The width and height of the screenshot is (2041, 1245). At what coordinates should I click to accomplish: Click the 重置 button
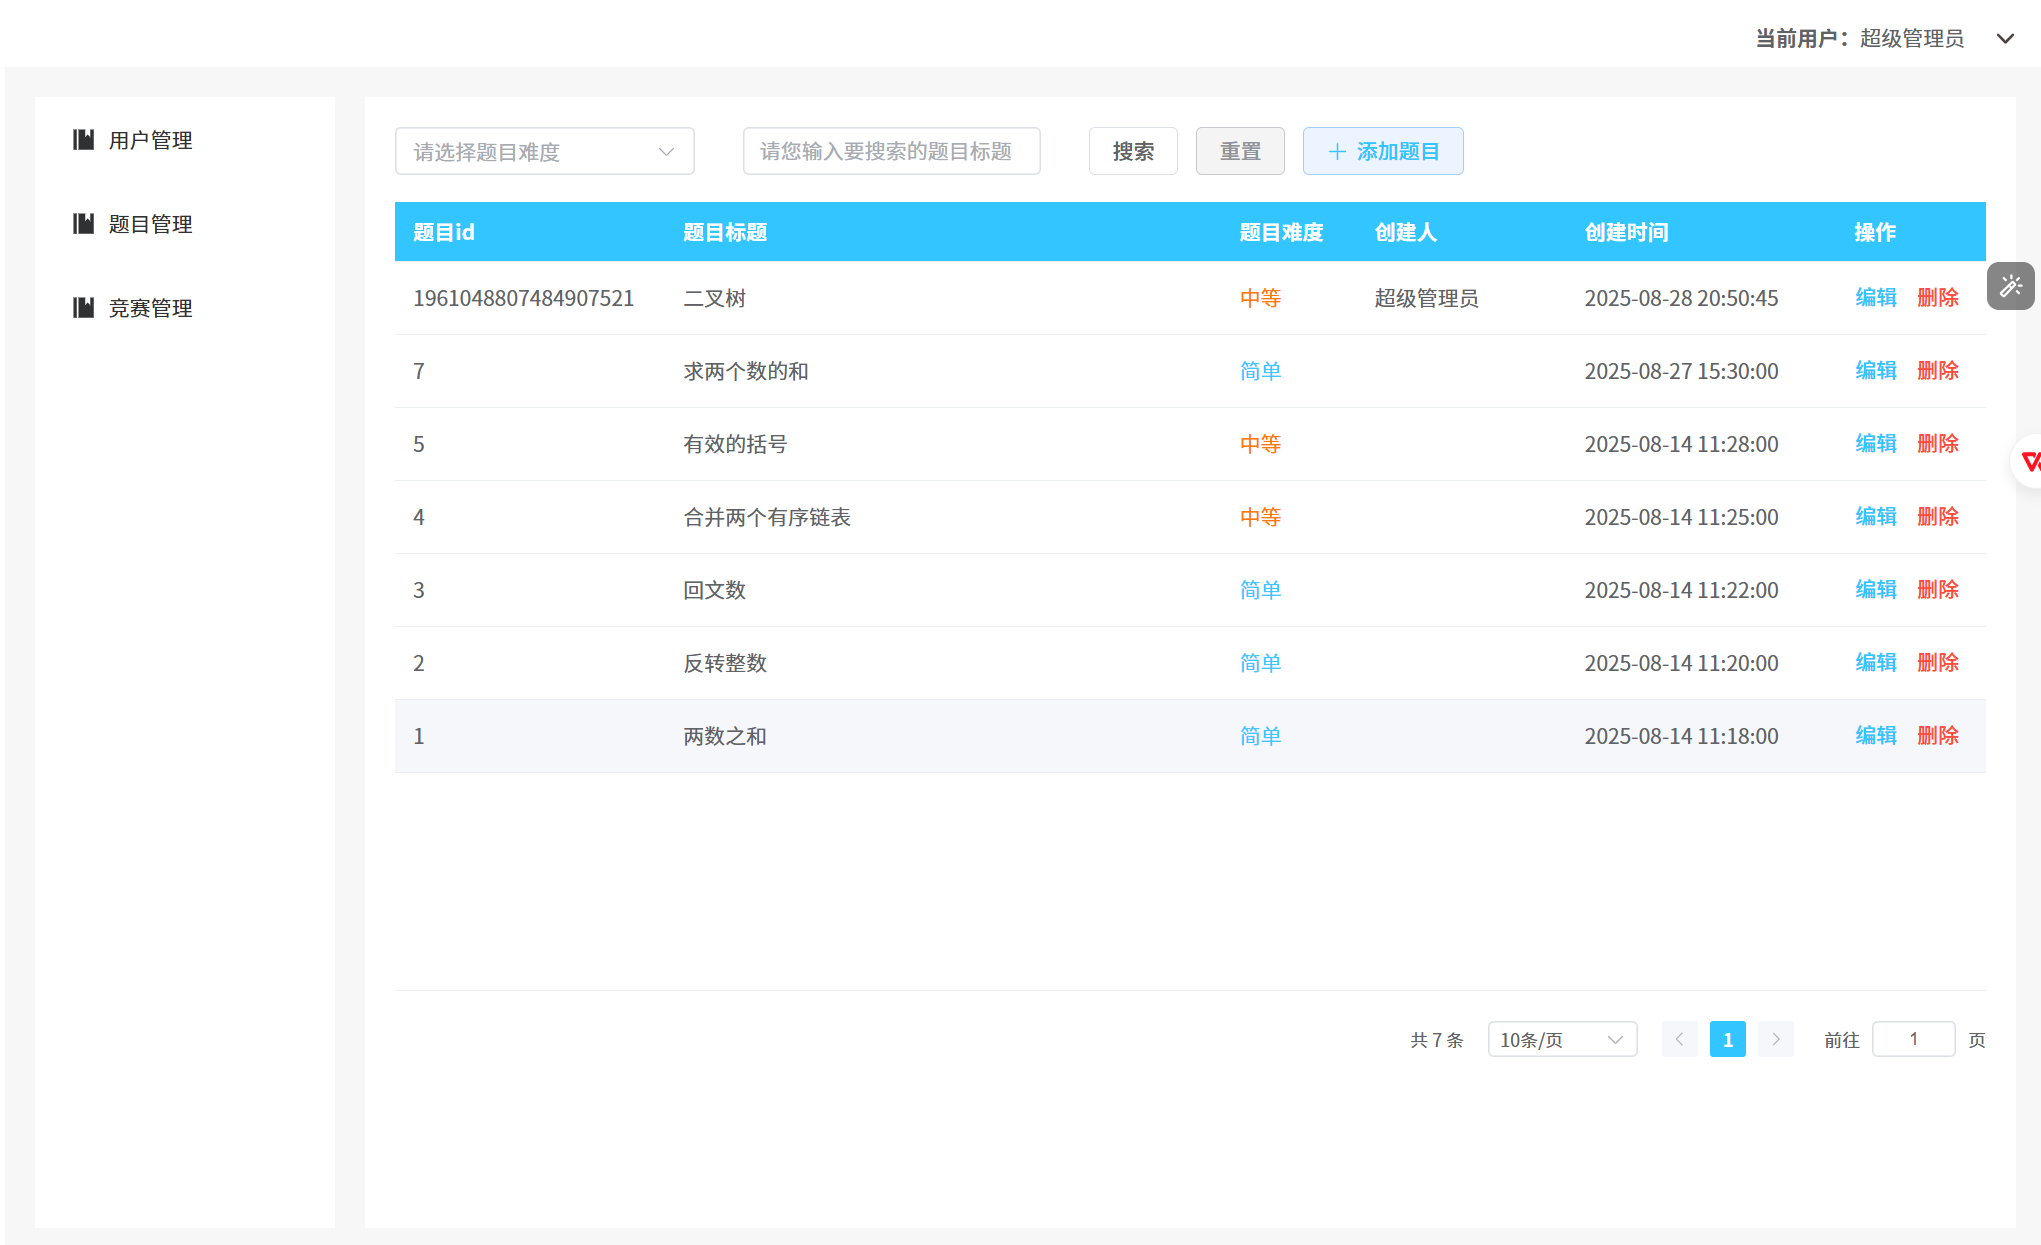pos(1239,152)
